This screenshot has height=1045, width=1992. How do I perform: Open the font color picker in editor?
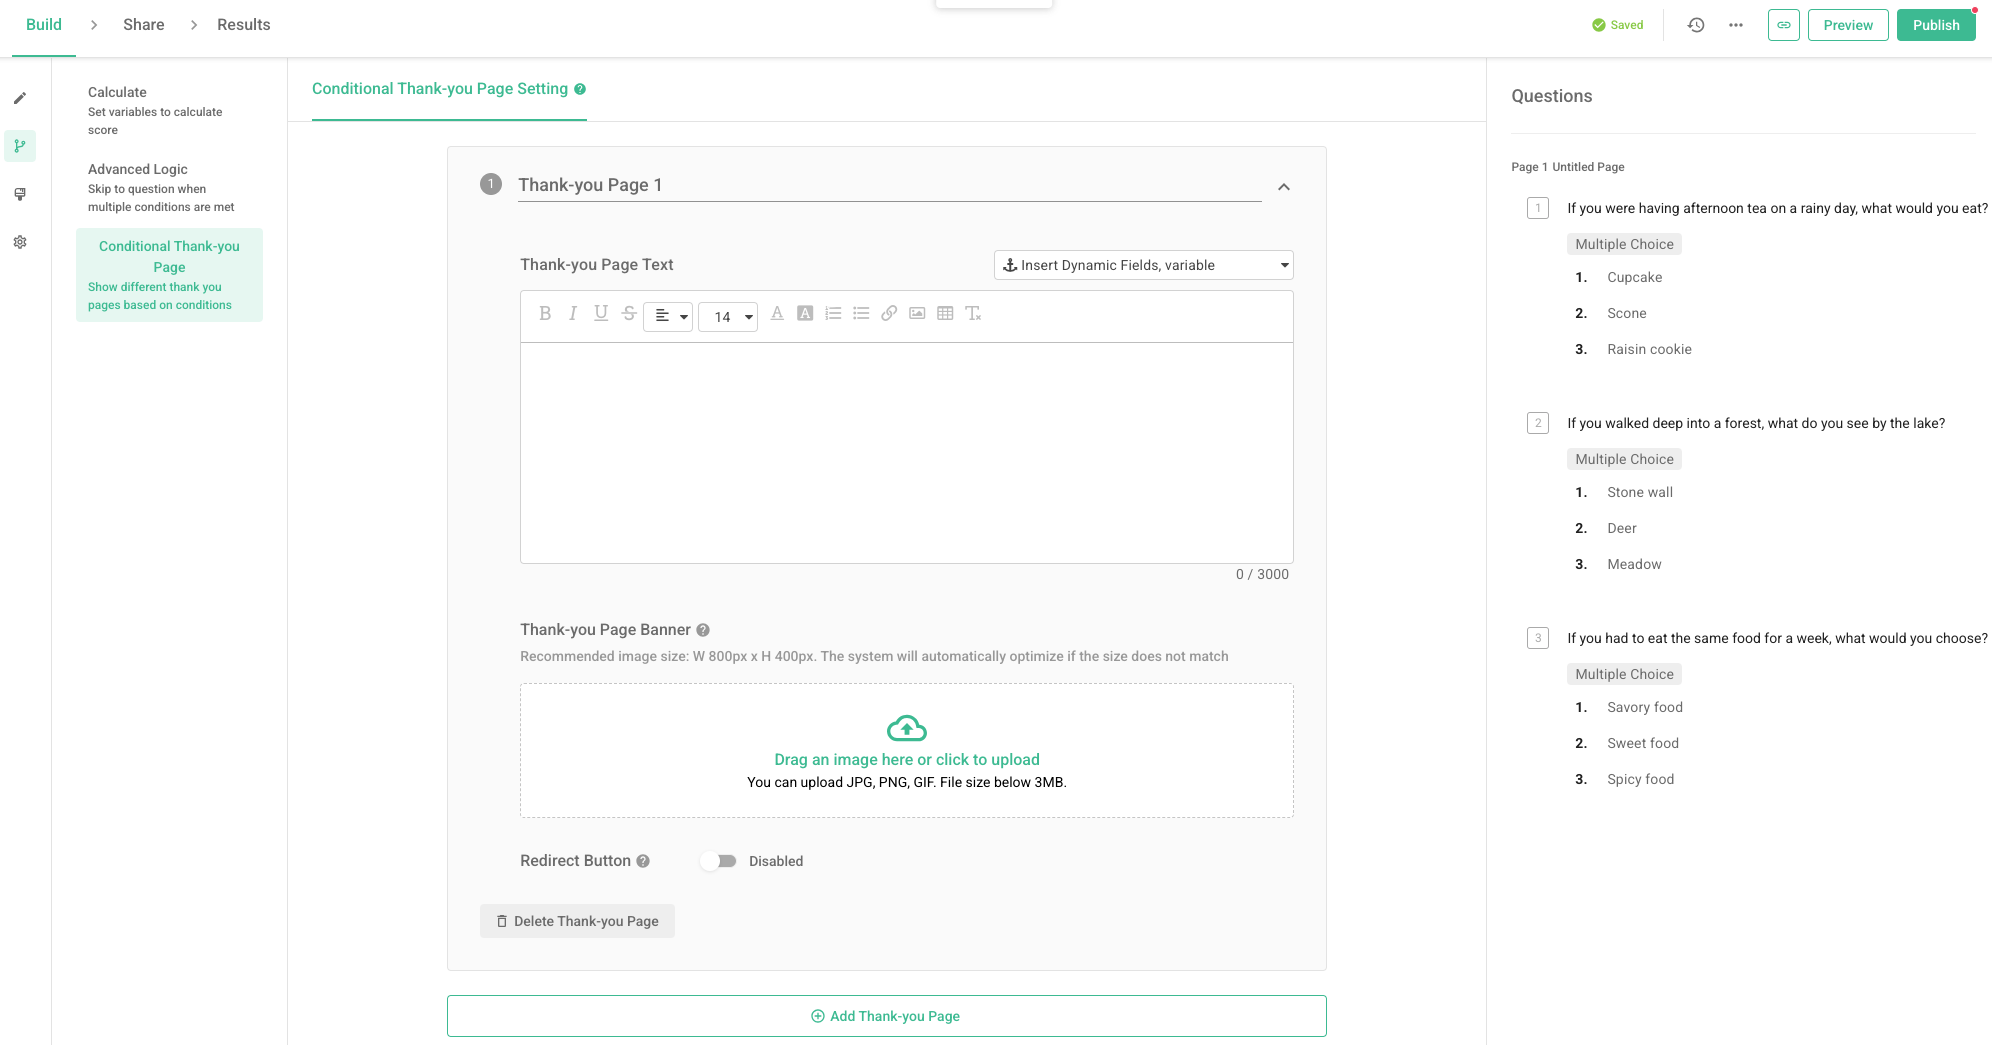pyautogui.click(x=777, y=313)
